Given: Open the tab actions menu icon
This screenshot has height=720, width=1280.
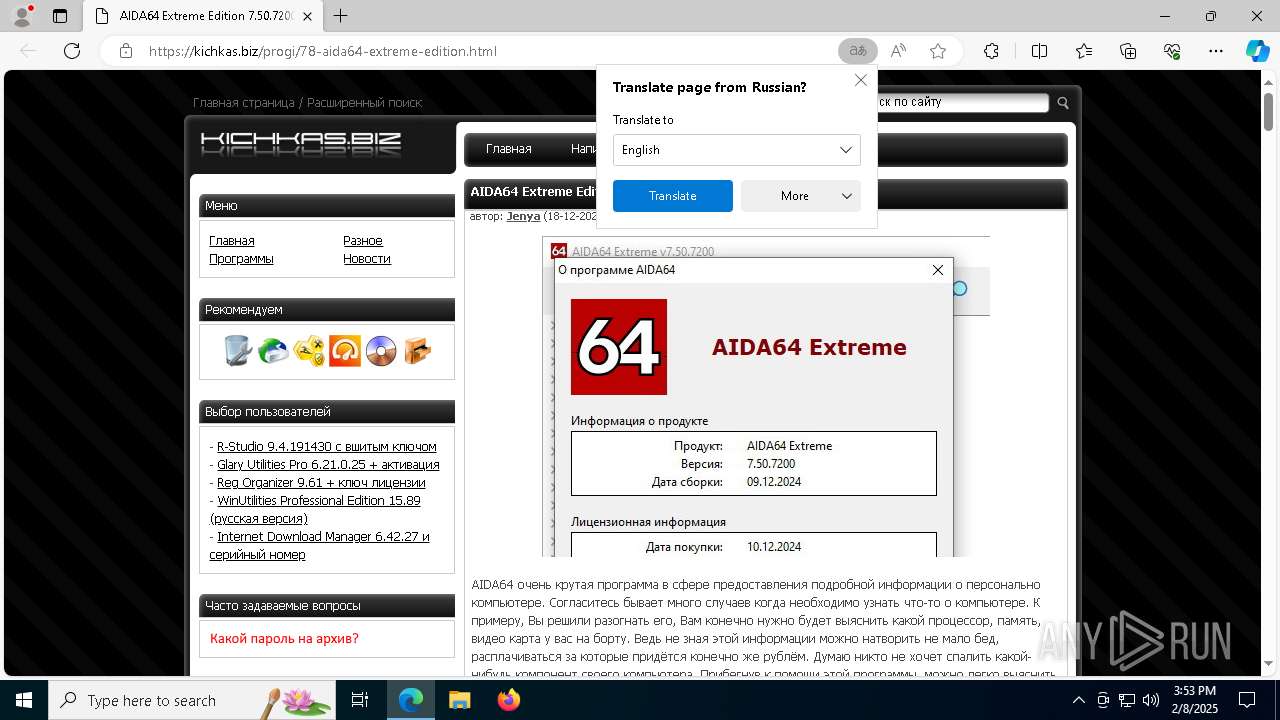Looking at the screenshot, I should [x=60, y=16].
